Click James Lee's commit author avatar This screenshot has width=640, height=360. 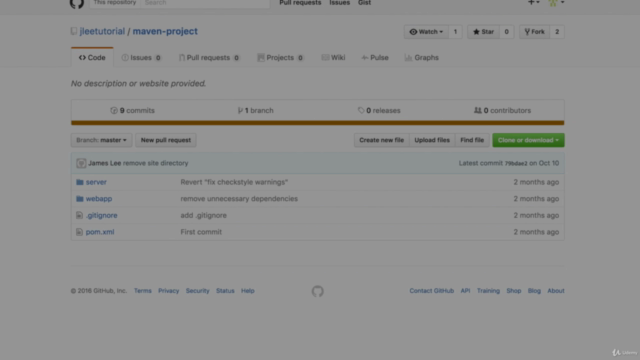point(81,163)
